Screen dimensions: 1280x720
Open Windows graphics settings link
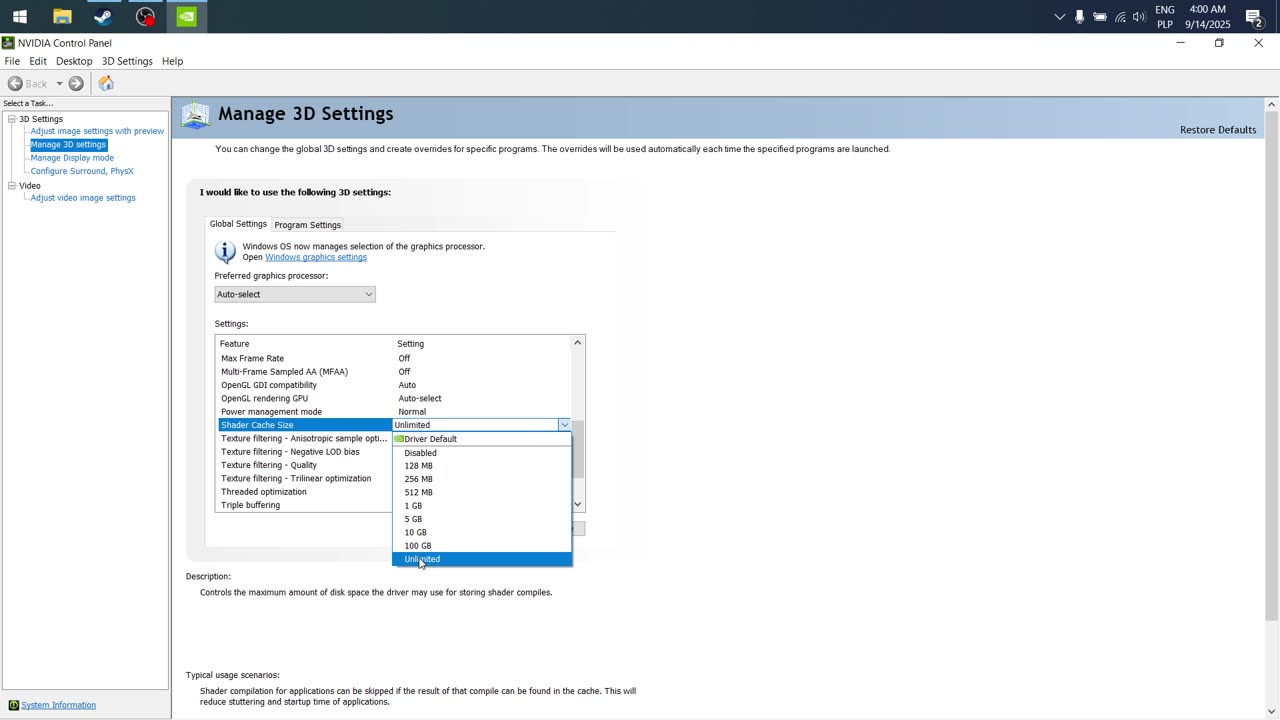point(316,257)
